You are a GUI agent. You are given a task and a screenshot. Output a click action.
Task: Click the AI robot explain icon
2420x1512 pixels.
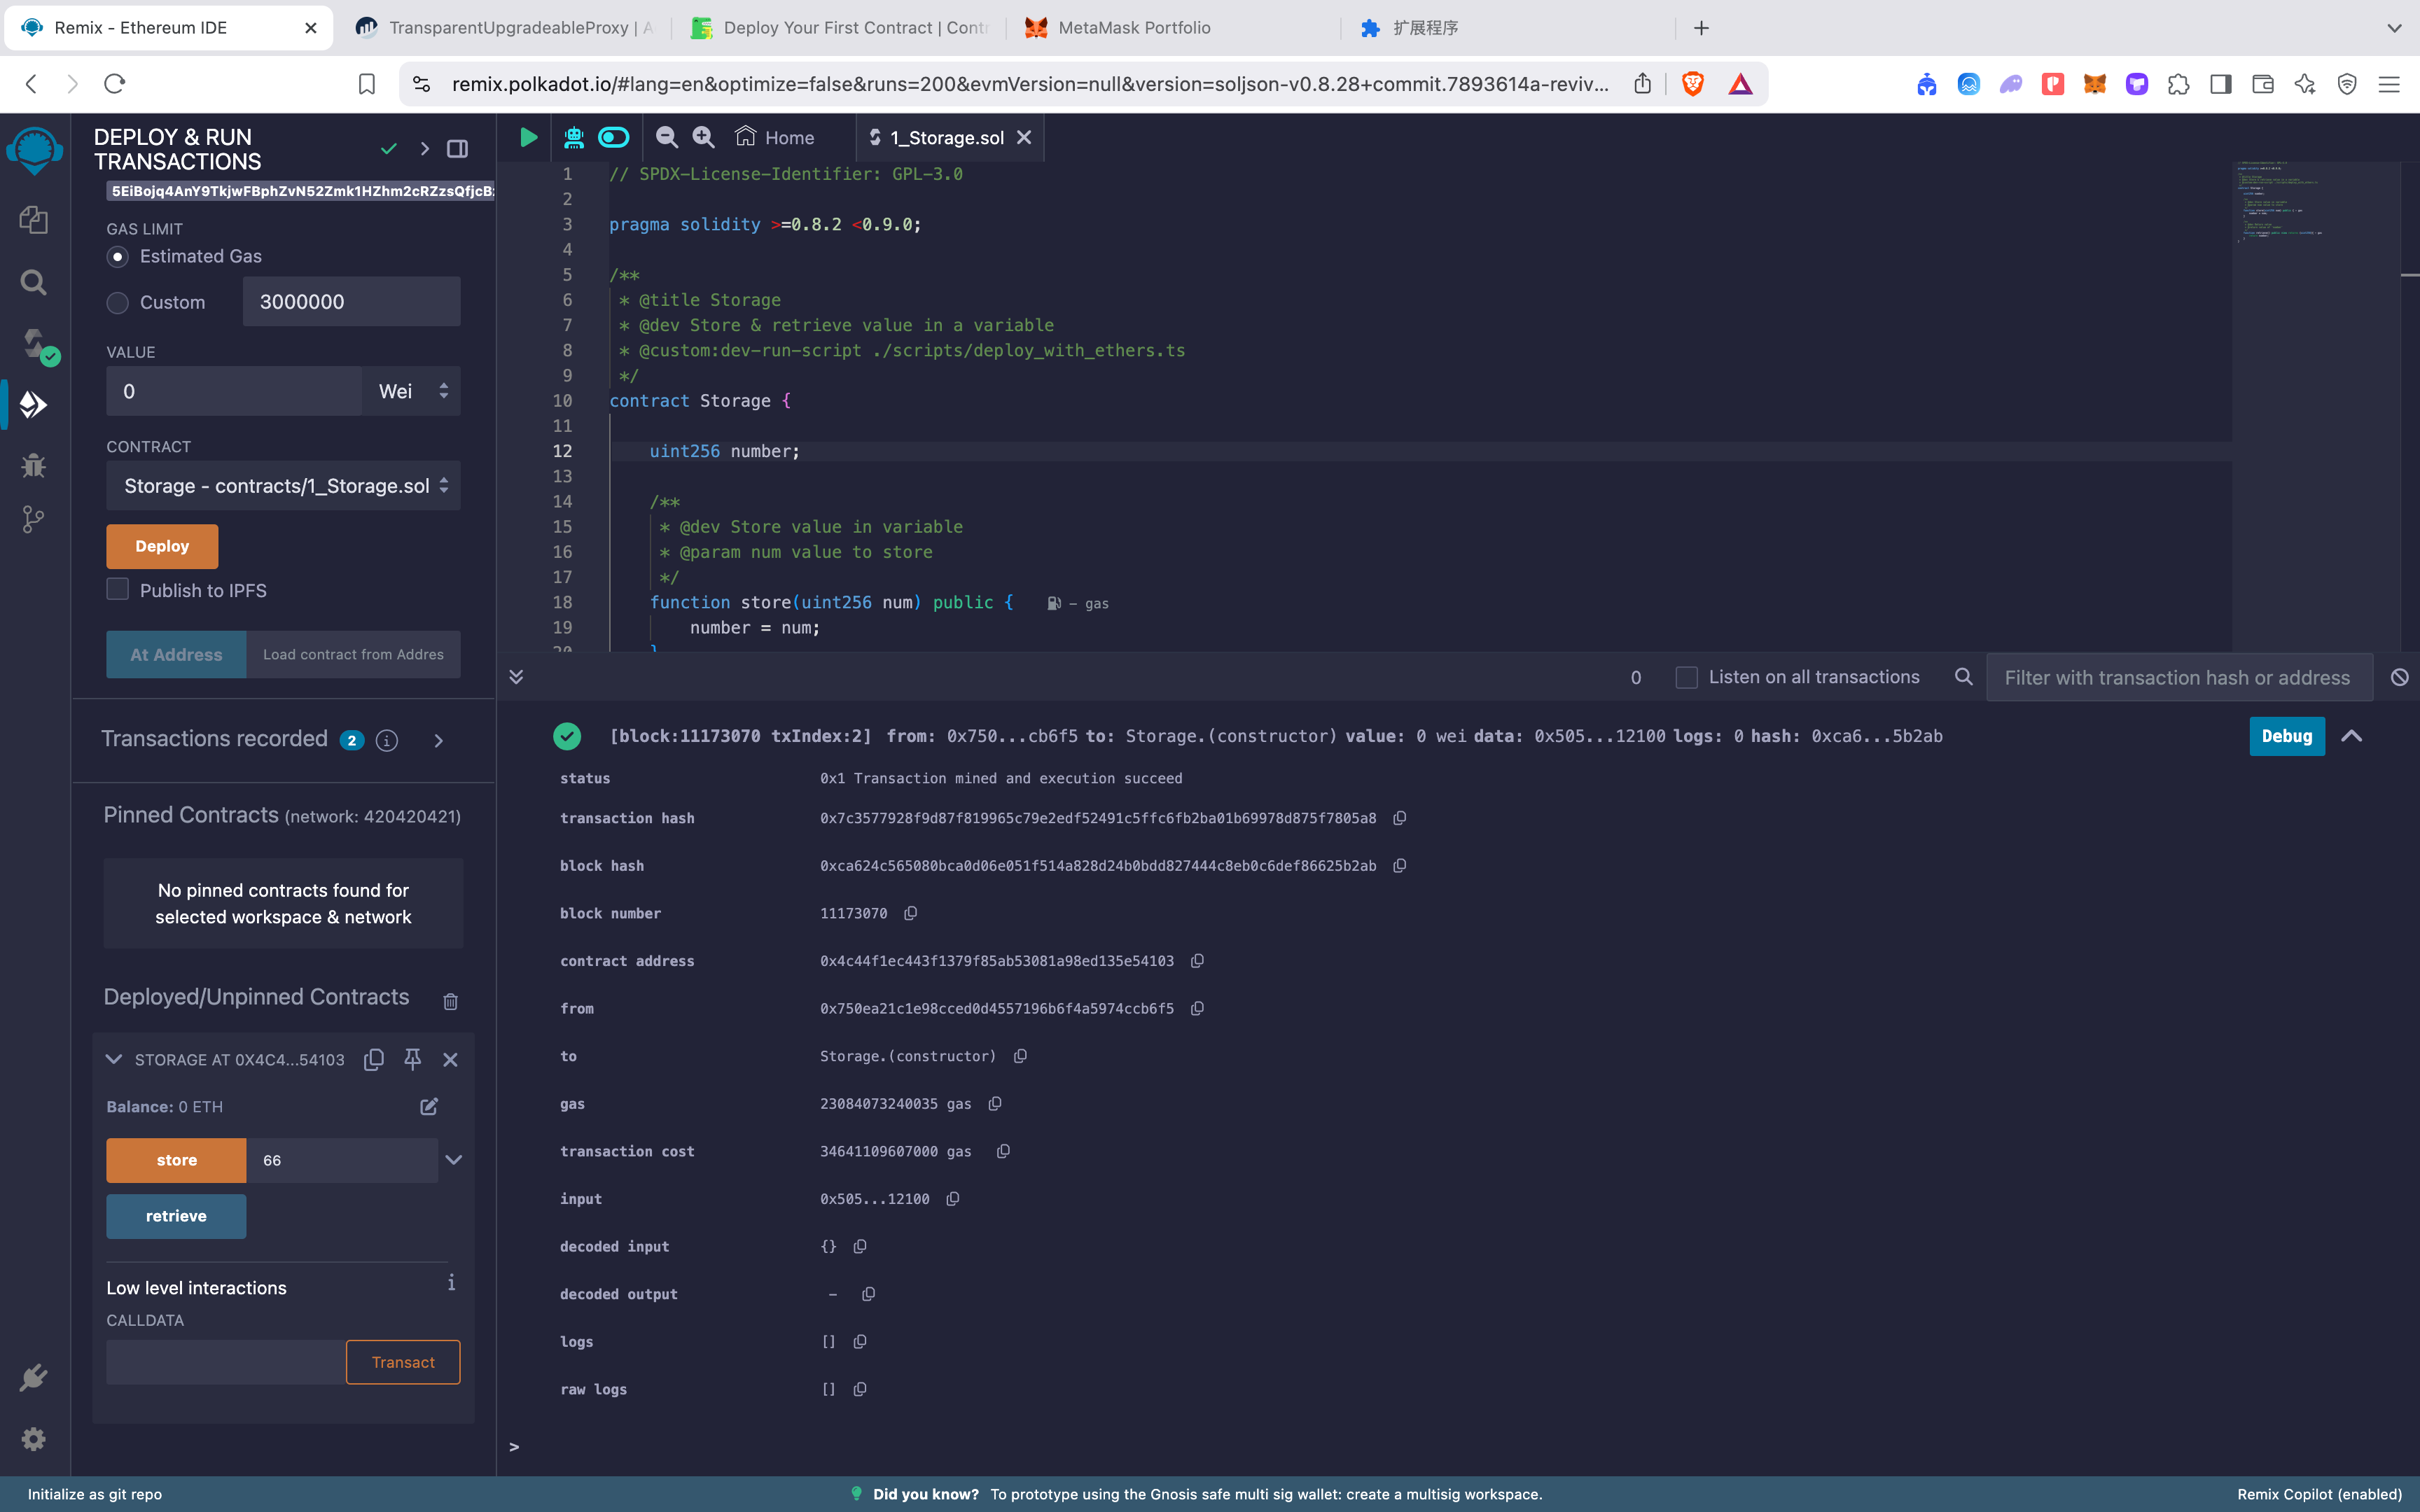coord(574,137)
